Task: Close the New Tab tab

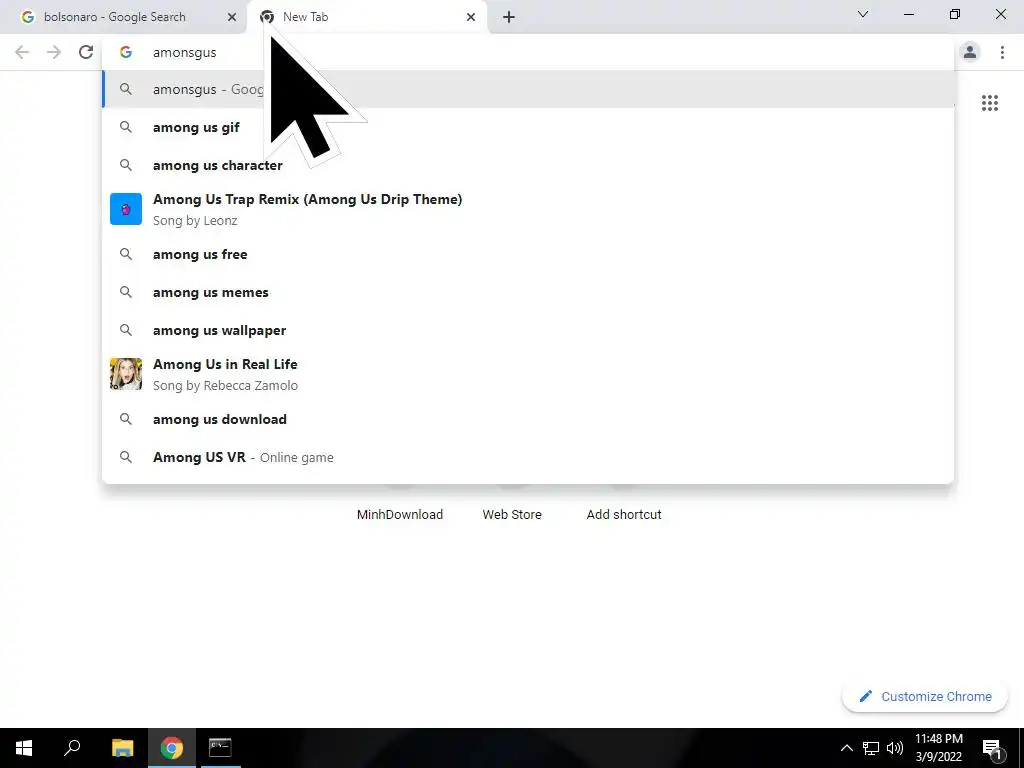Action: click(471, 17)
